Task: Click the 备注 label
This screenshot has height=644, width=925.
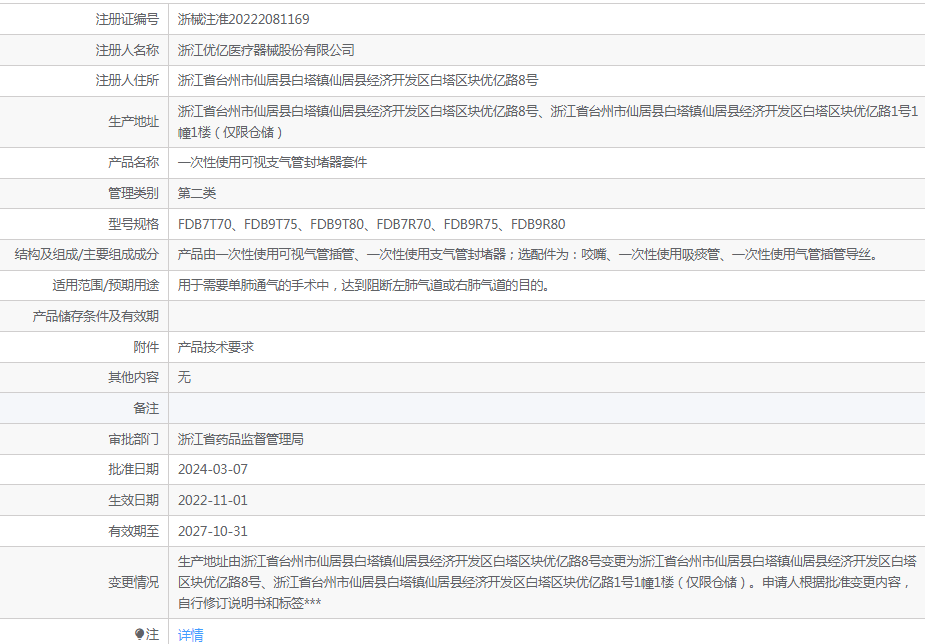Action: (146, 408)
